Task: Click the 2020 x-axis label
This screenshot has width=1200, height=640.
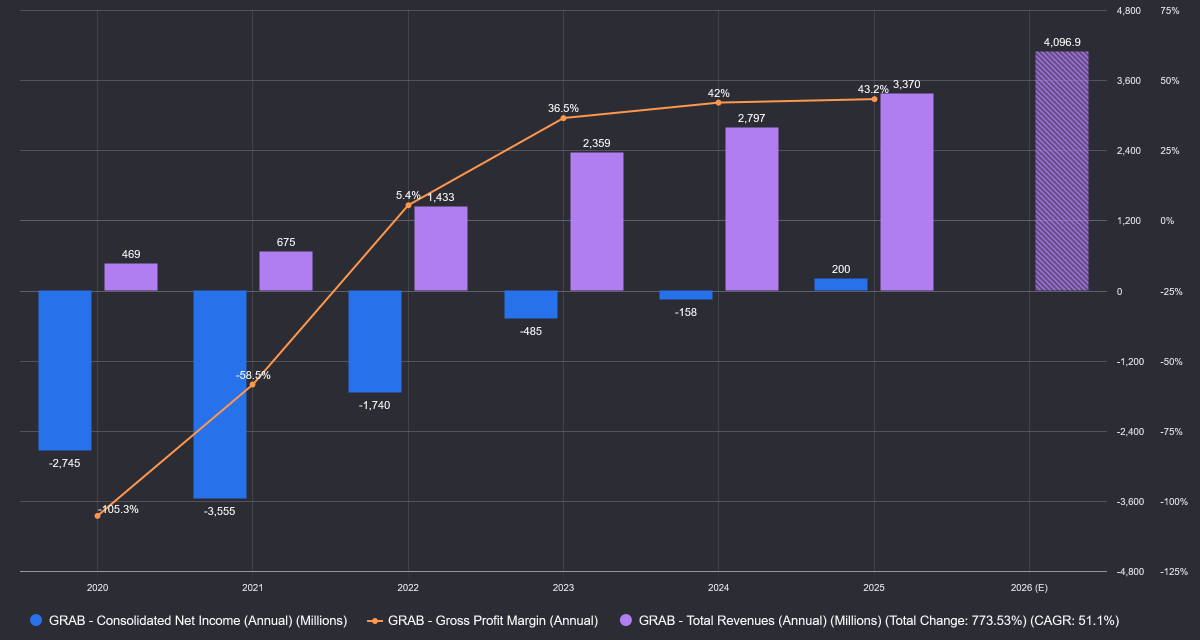Action: tap(98, 588)
